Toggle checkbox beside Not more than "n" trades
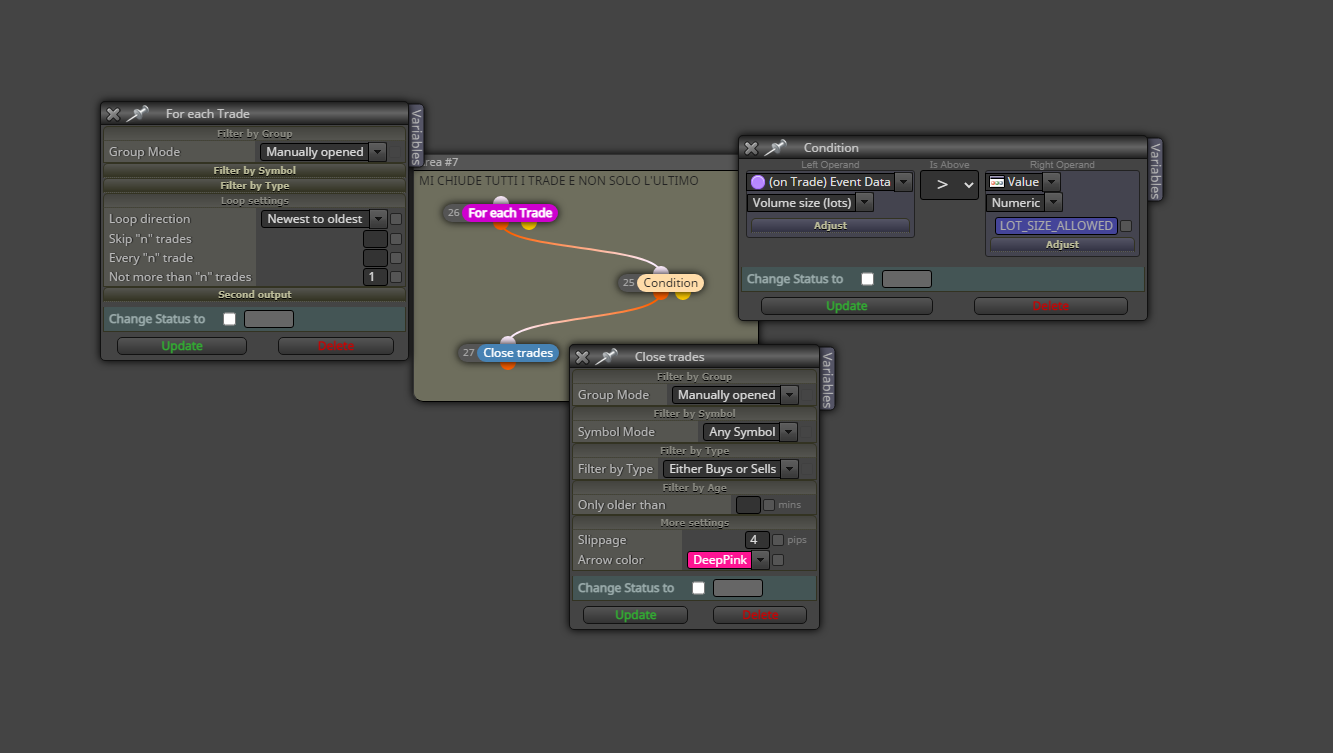 tap(396, 277)
